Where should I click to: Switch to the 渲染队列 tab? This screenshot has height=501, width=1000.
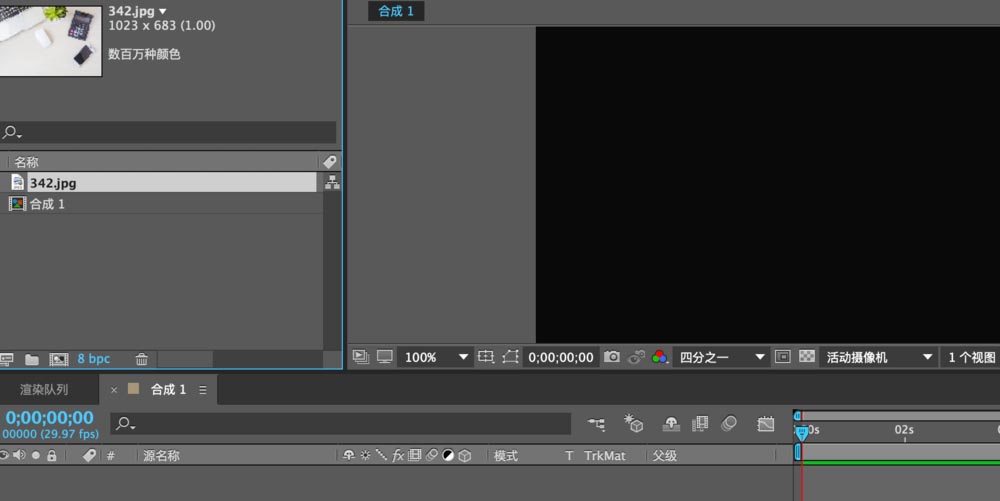click(x=45, y=390)
